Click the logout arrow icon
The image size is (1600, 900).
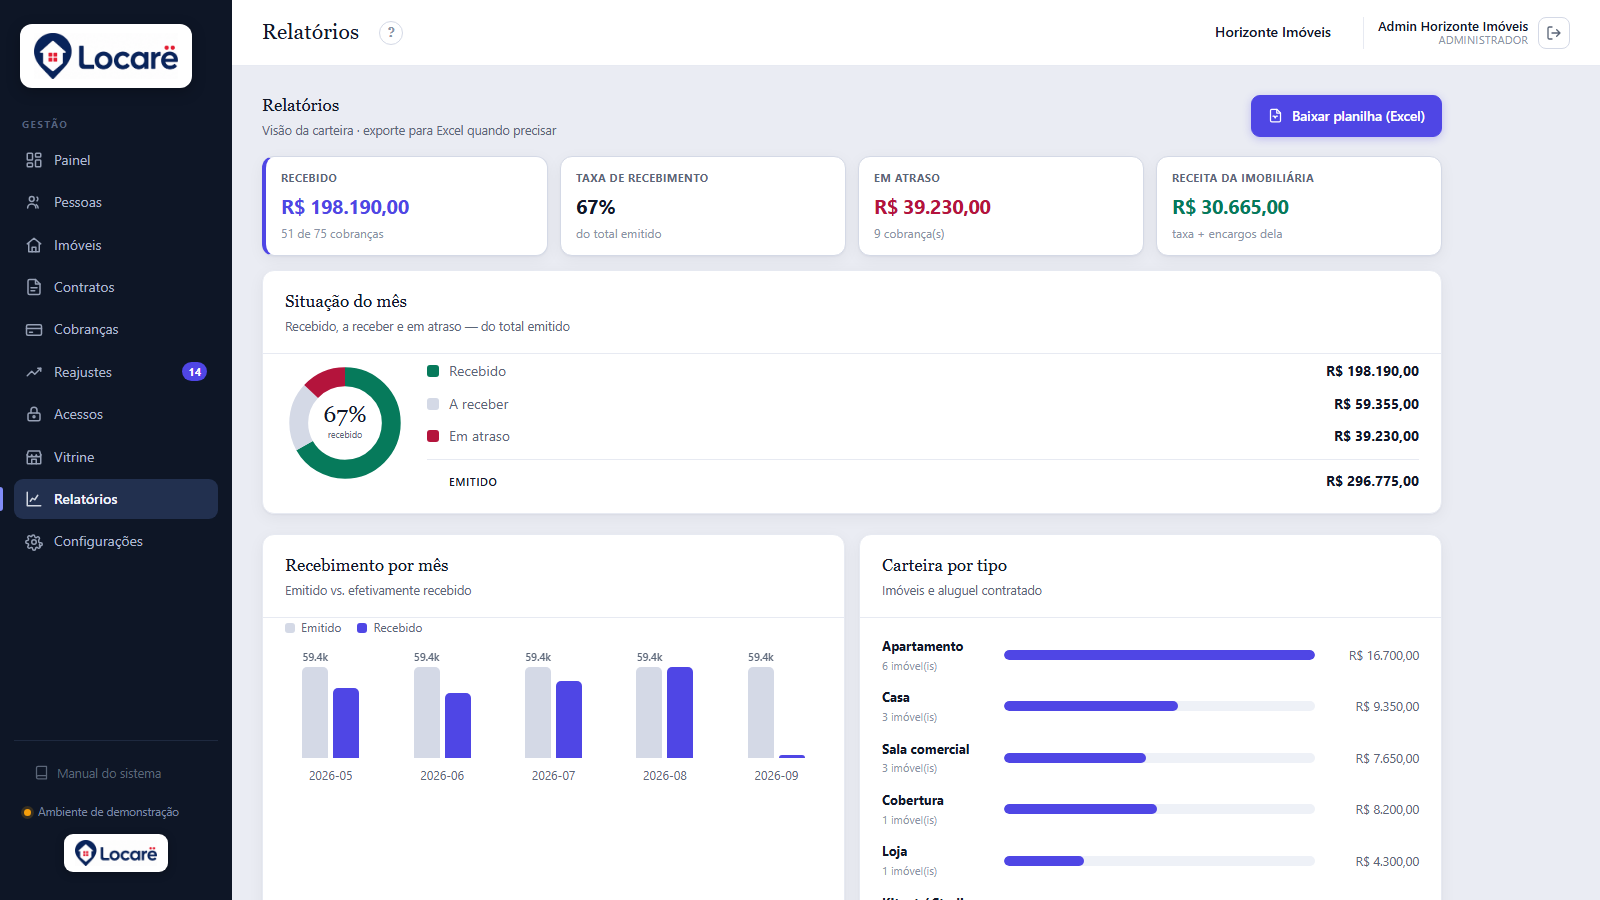pyautogui.click(x=1554, y=33)
